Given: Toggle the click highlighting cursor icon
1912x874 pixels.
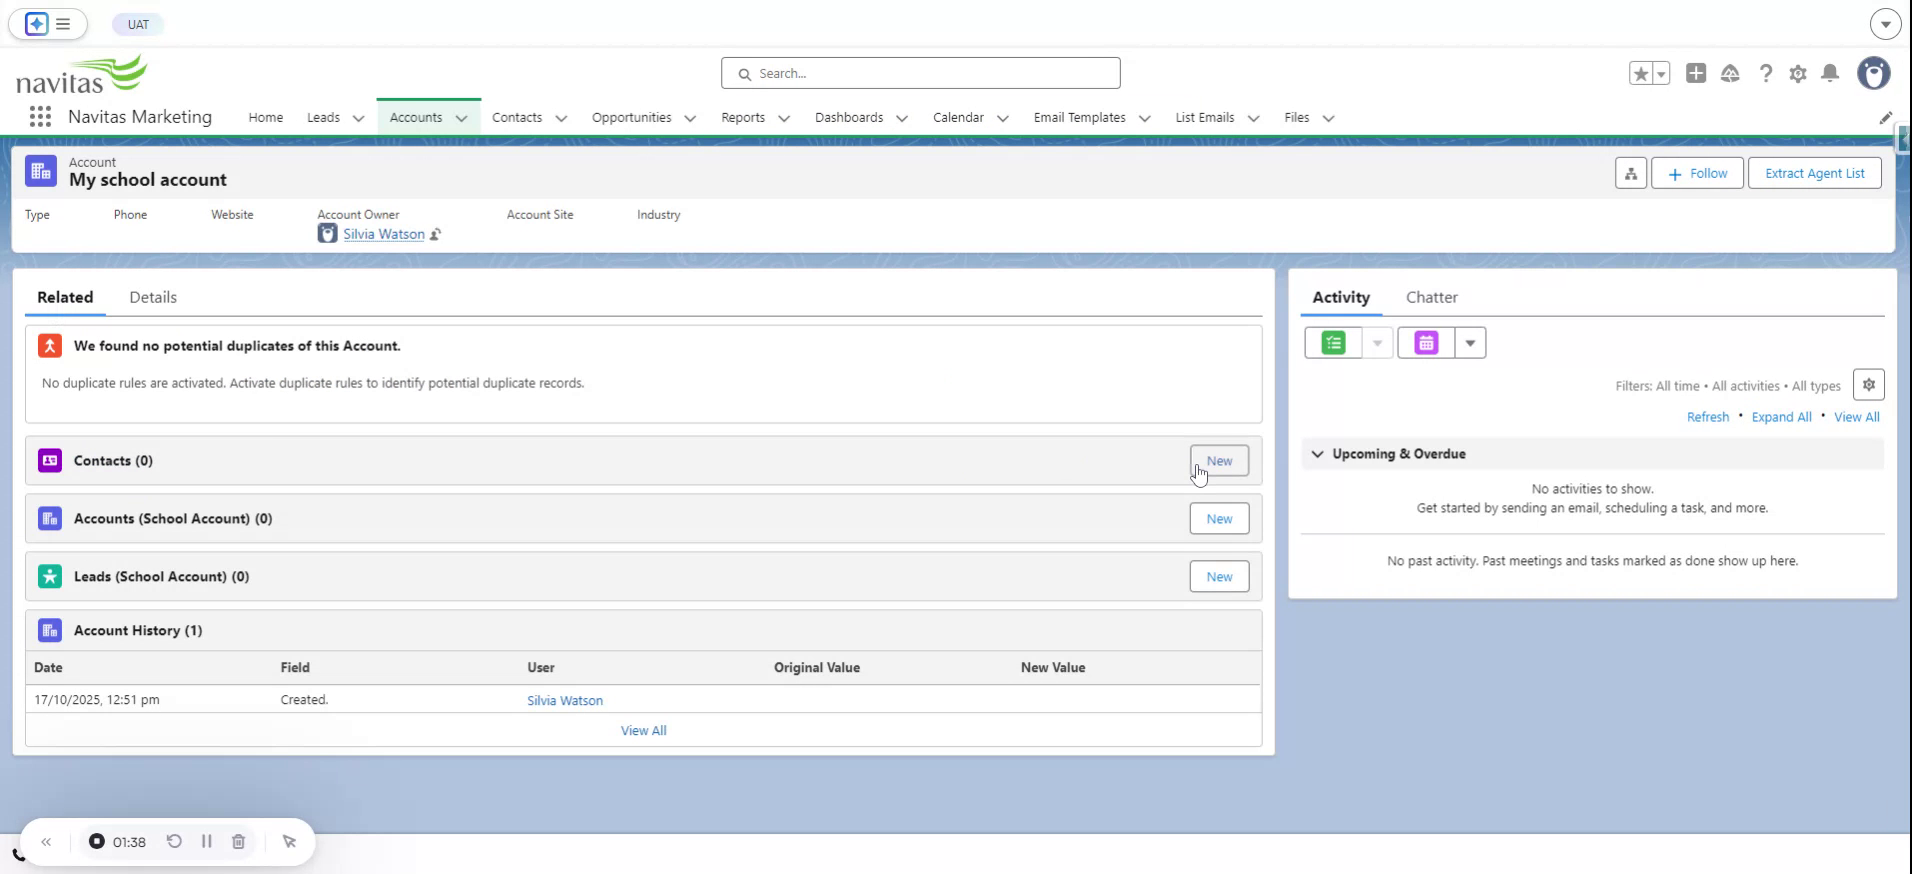Looking at the screenshot, I should coord(289,841).
